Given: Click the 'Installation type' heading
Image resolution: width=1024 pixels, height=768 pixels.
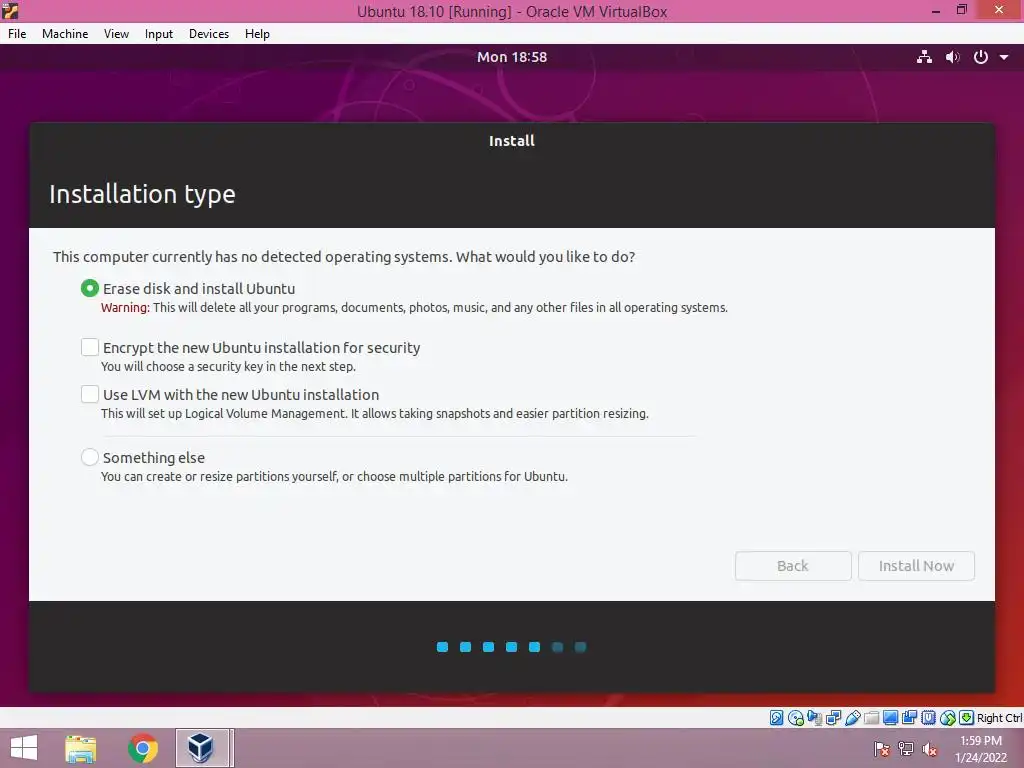Looking at the screenshot, I should (x=142, y=194).
